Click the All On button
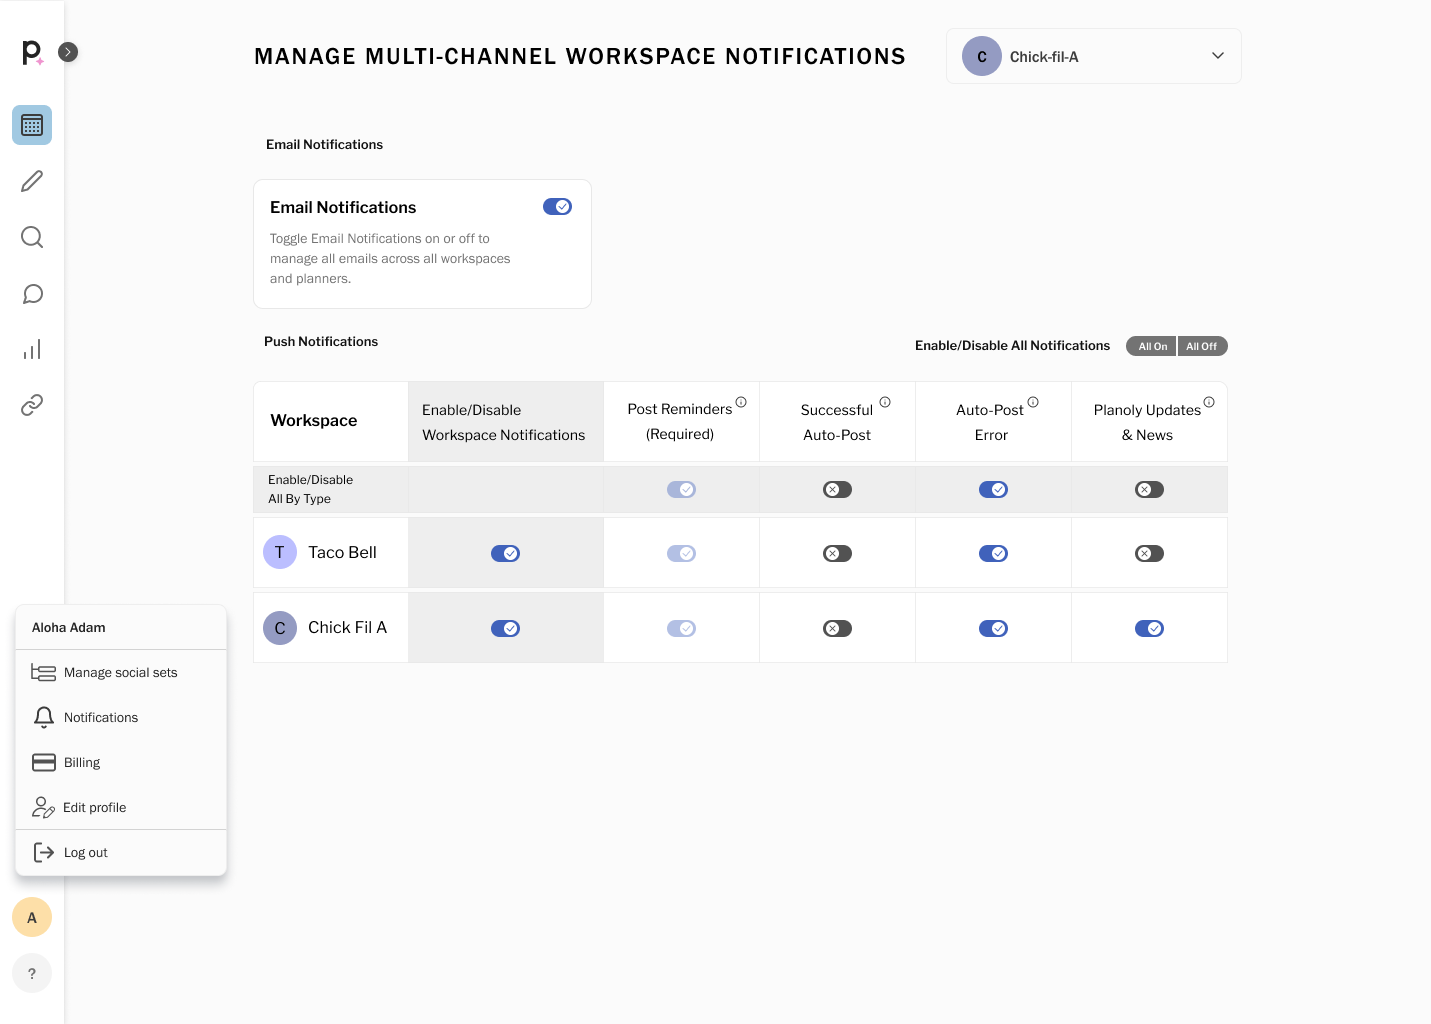The width and height of the screenshot is (1431, 1024). click(1152, 346)
